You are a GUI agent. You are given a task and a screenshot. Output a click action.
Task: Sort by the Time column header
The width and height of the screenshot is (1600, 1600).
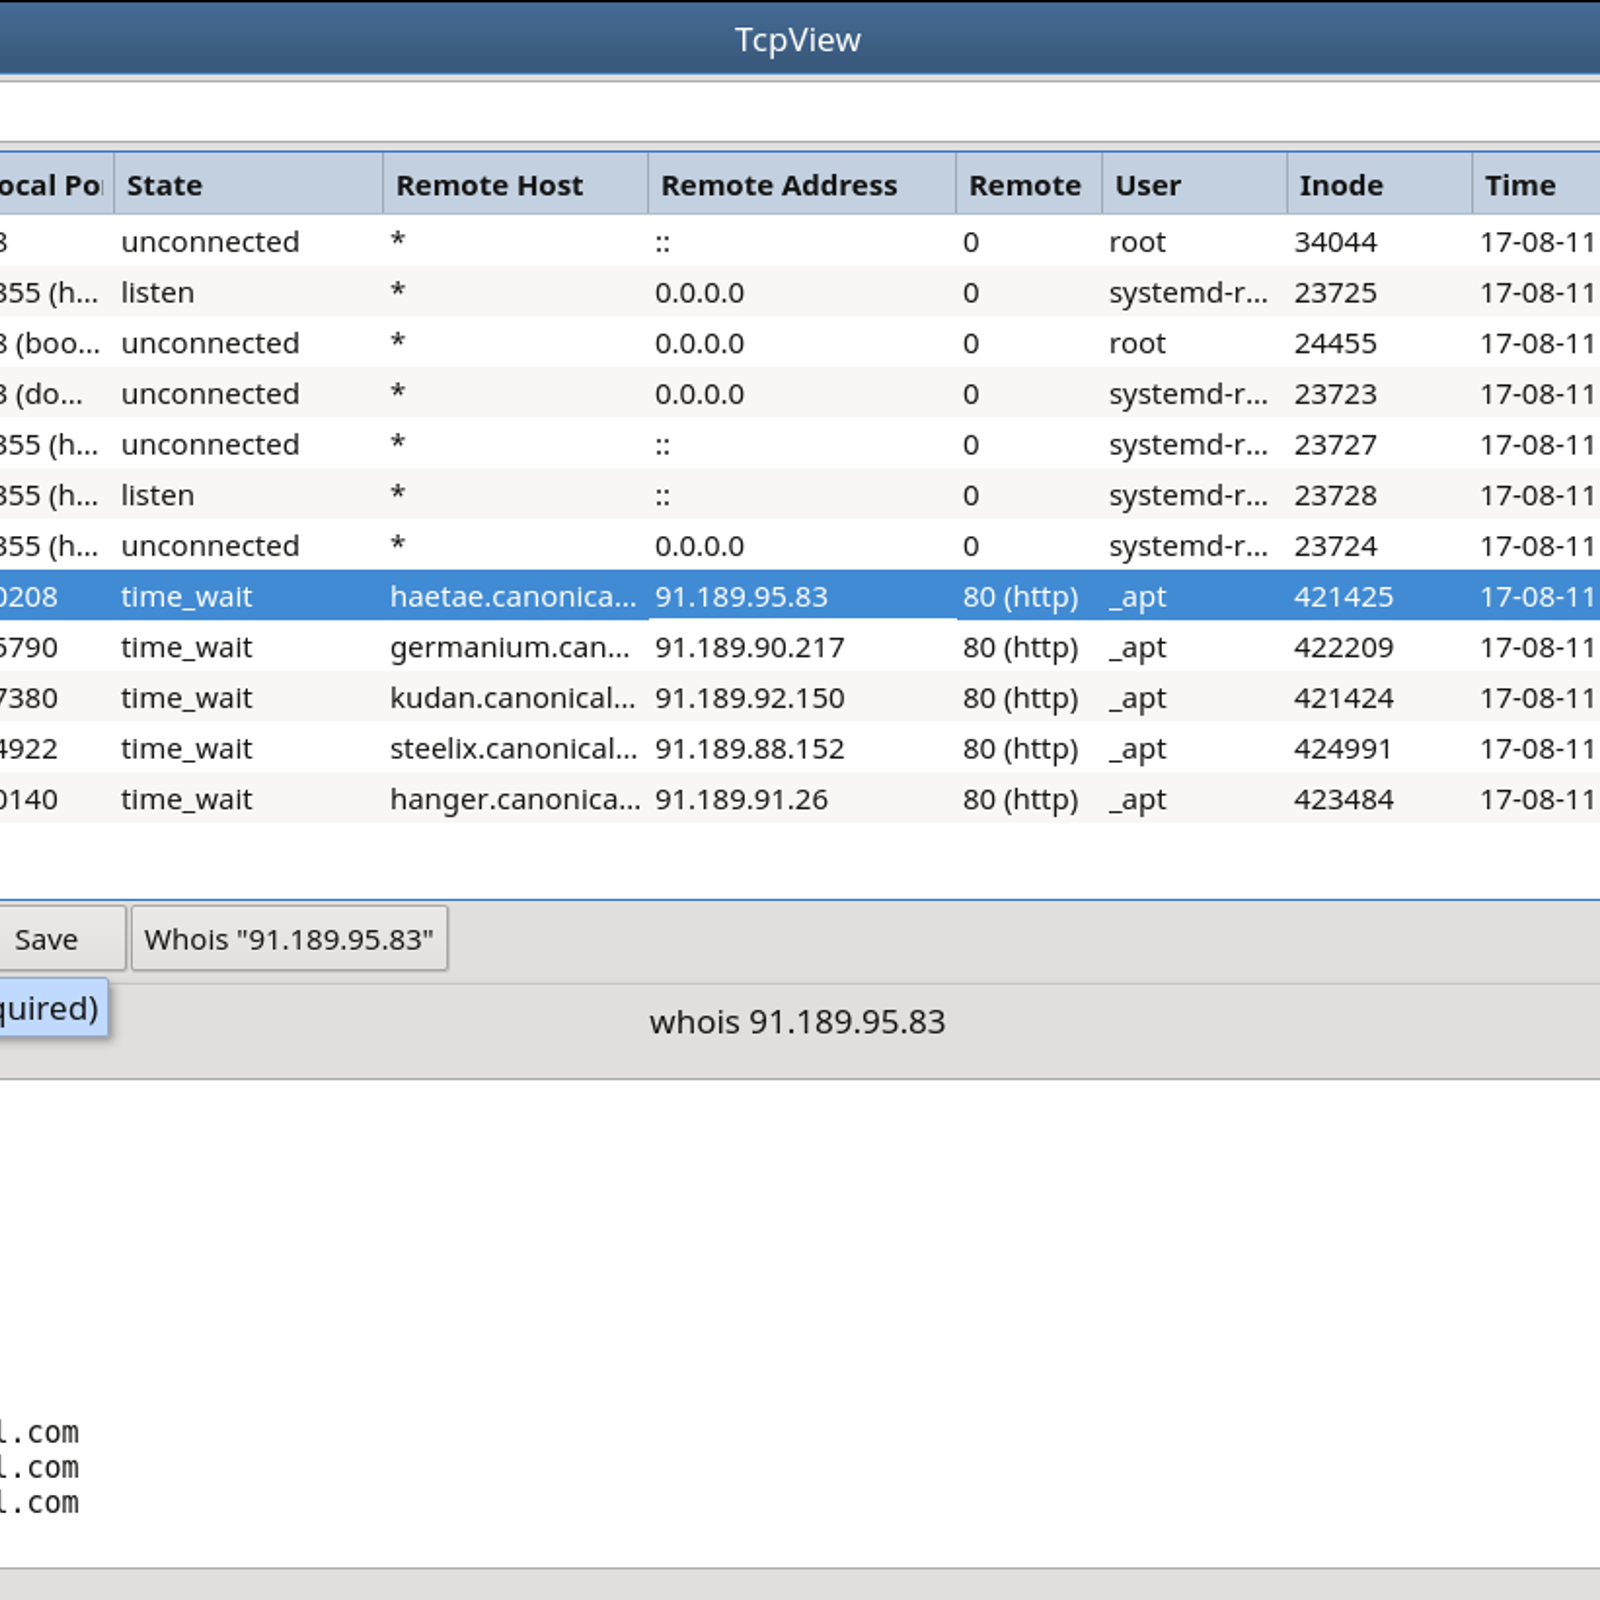pyautogui.click(x=1536, y=185)
